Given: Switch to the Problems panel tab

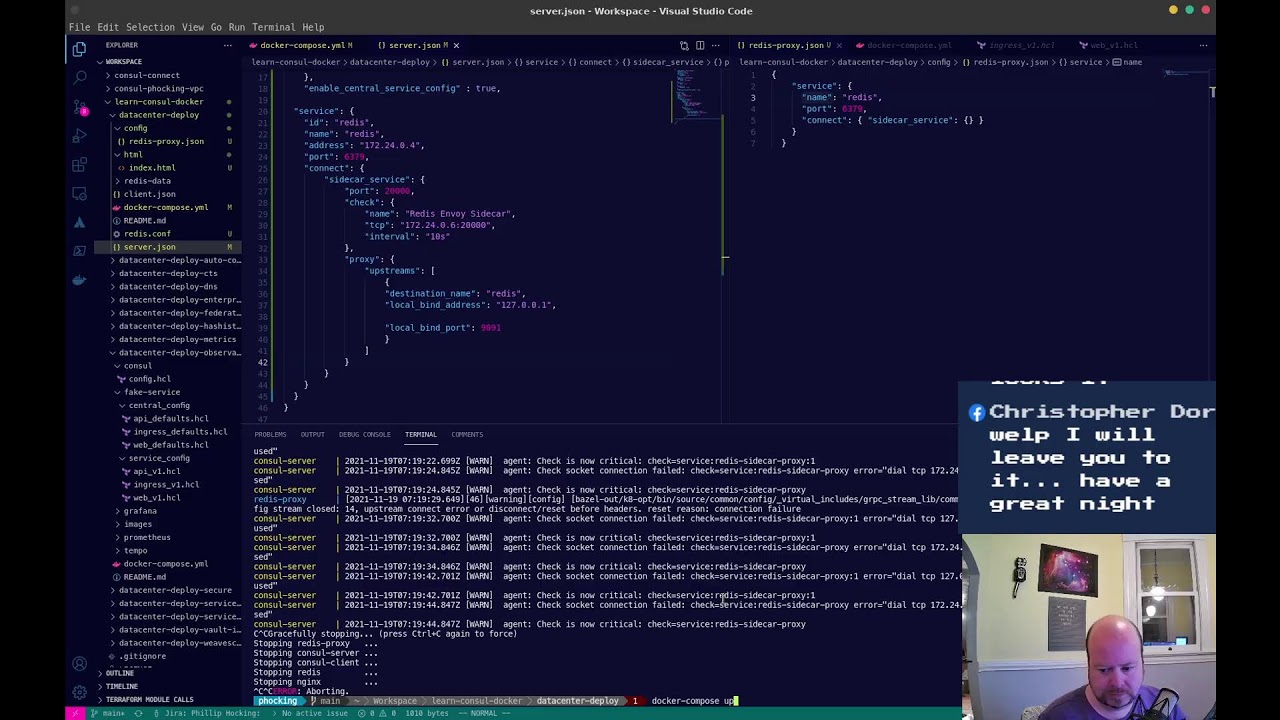Looking at the screenshot, I should coord(270,434).
